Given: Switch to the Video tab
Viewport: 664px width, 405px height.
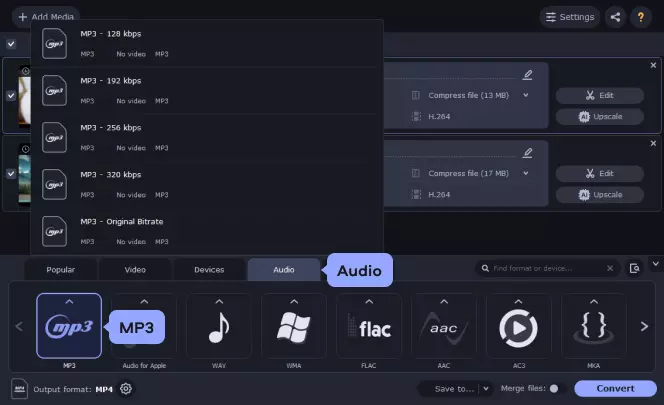Looking at the screenshot, I should (x=135, y=269).
